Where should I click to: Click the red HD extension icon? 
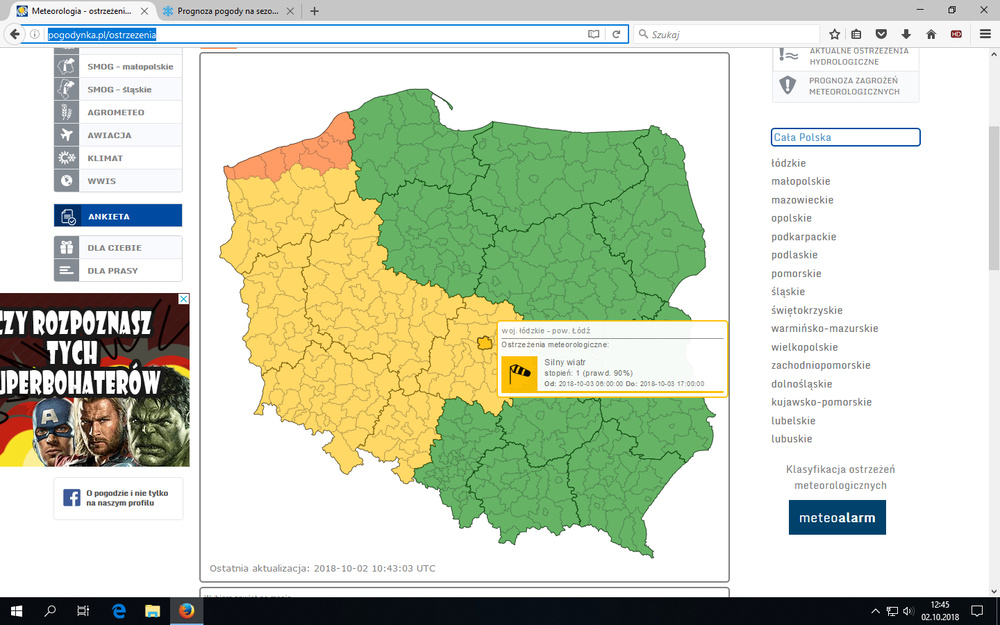[x=956, y=34]
